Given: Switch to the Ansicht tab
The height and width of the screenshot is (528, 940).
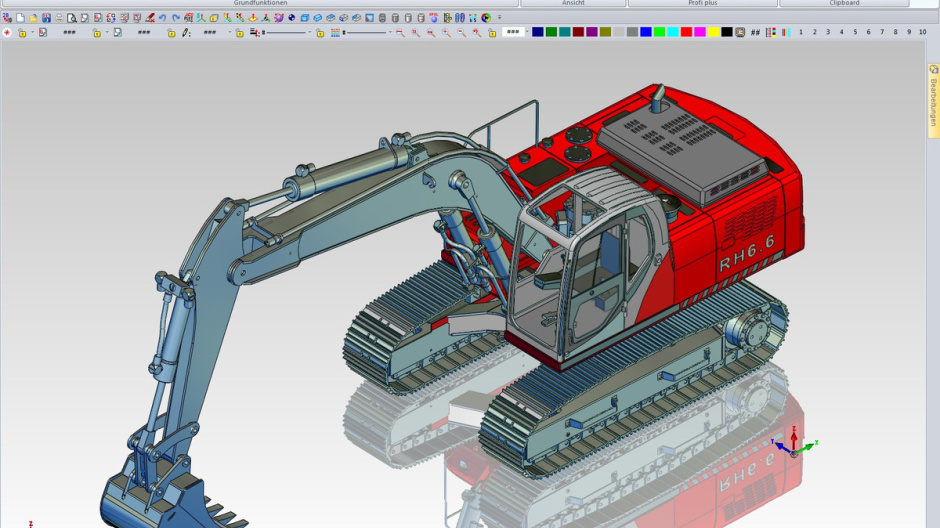Looking at the screenshot, I should coord(573,3).
